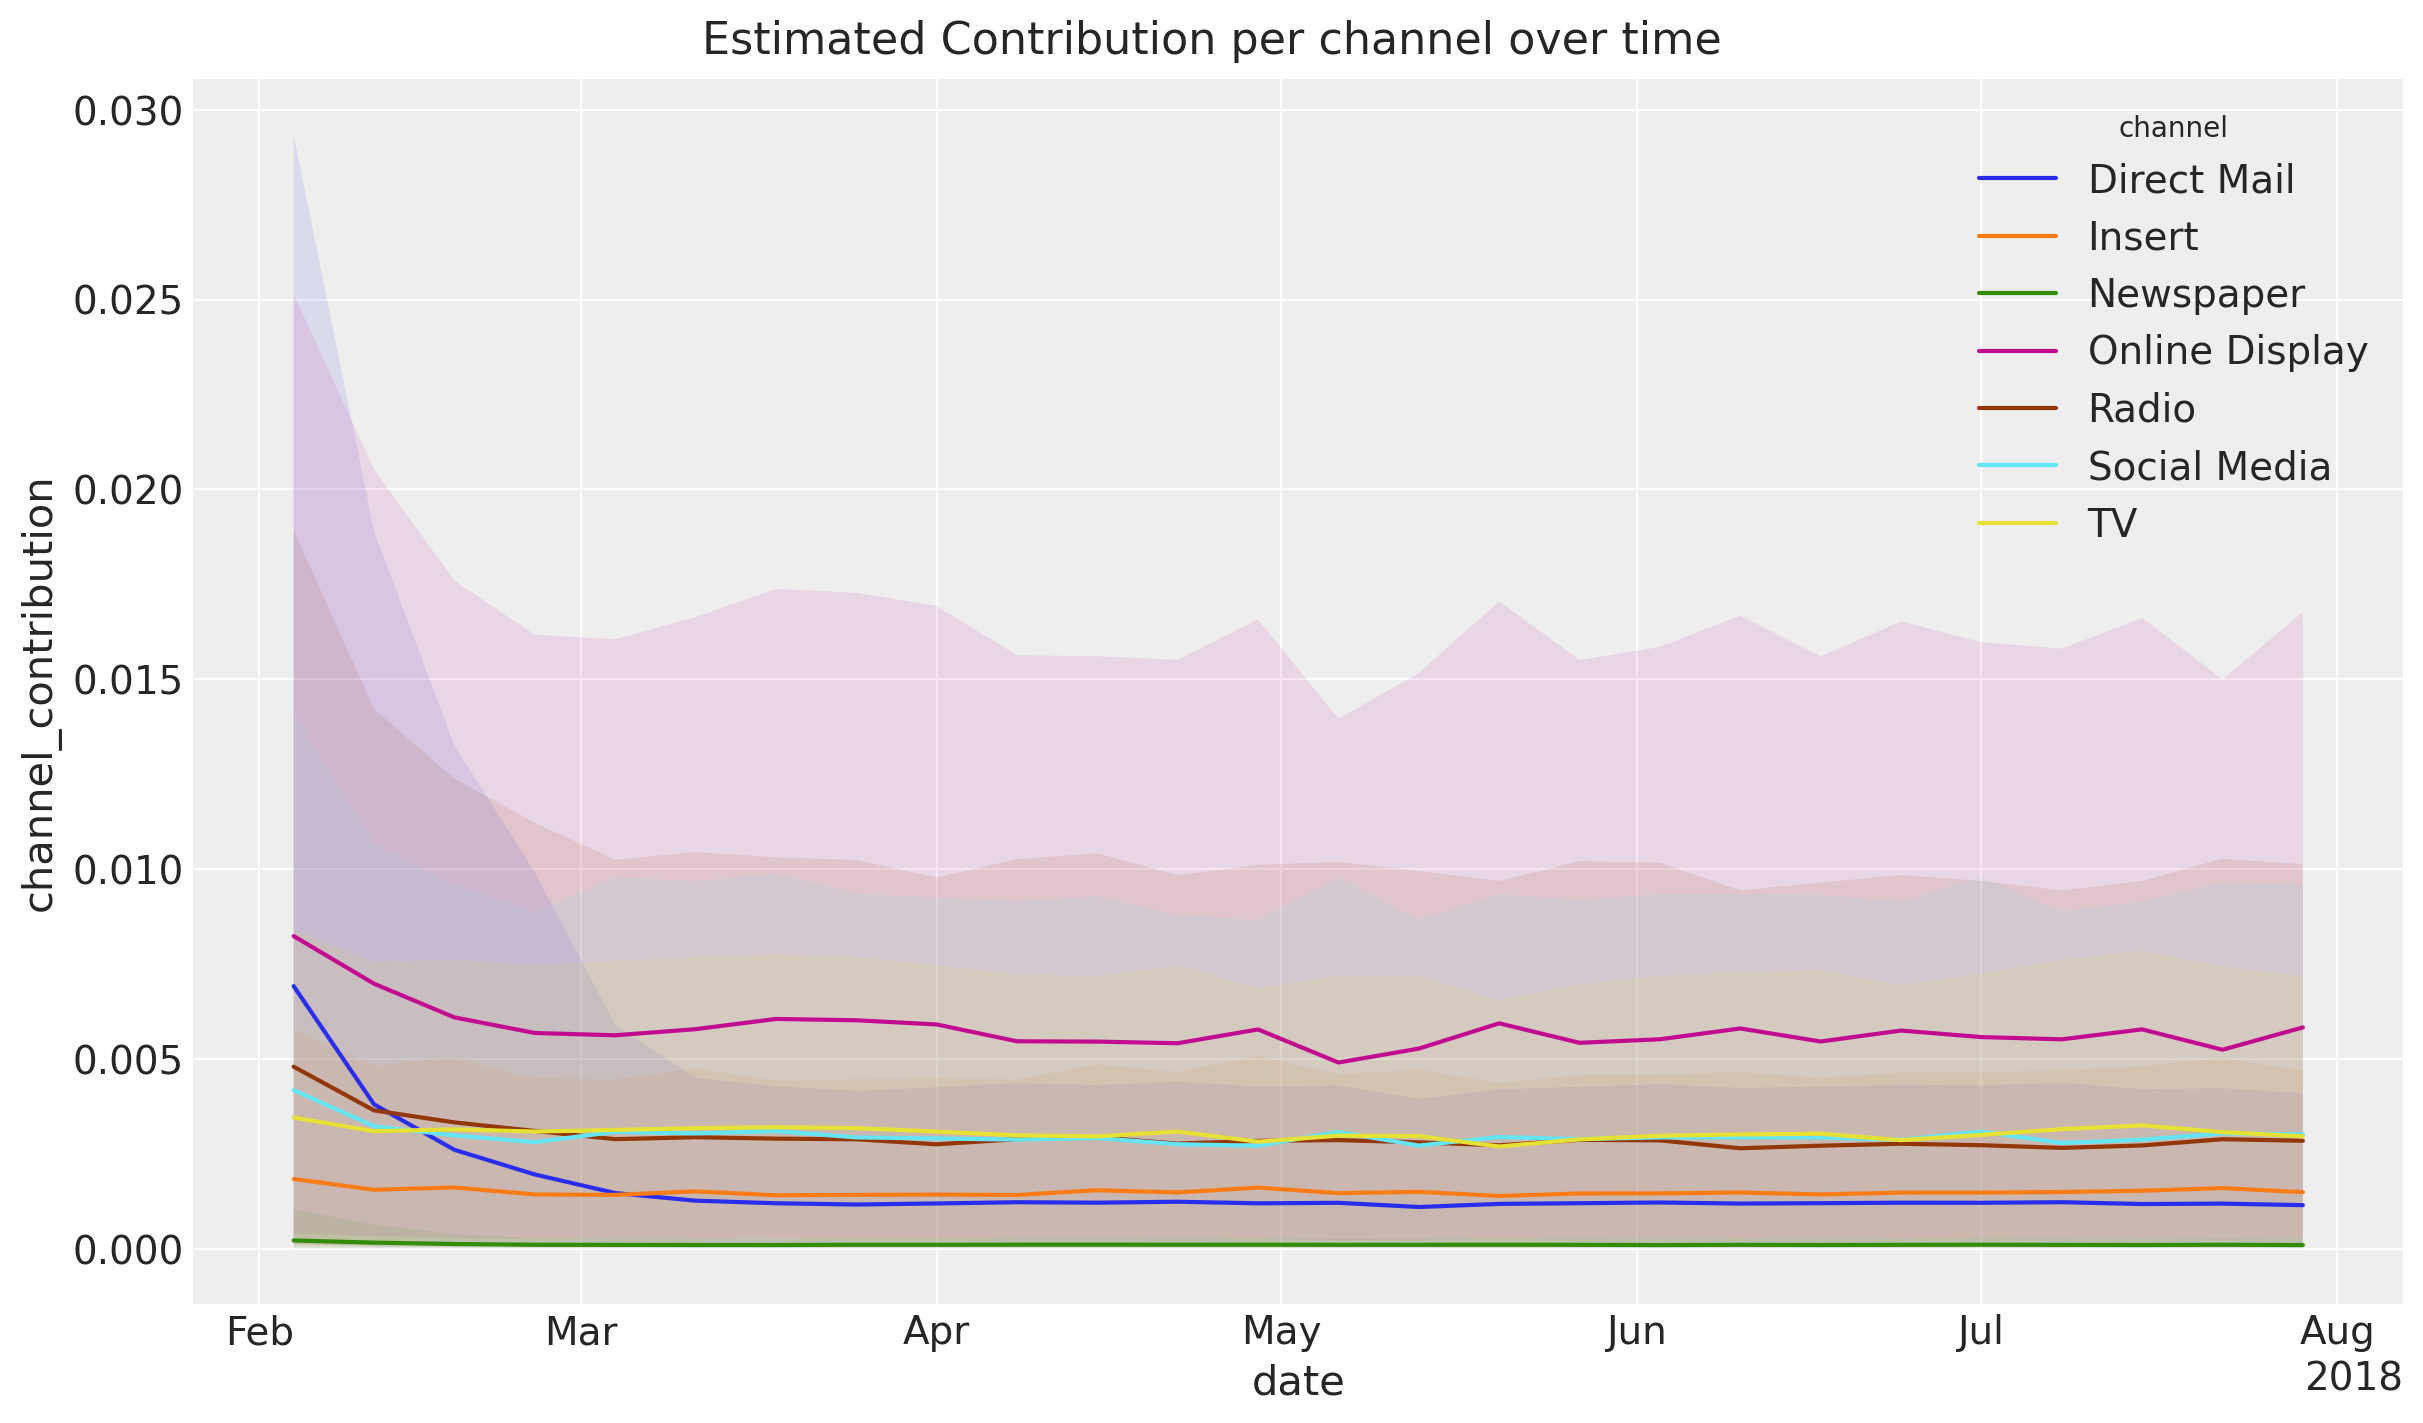
Task: Click the Social Media cyan legend line
Action: (x=2017, y=465)
